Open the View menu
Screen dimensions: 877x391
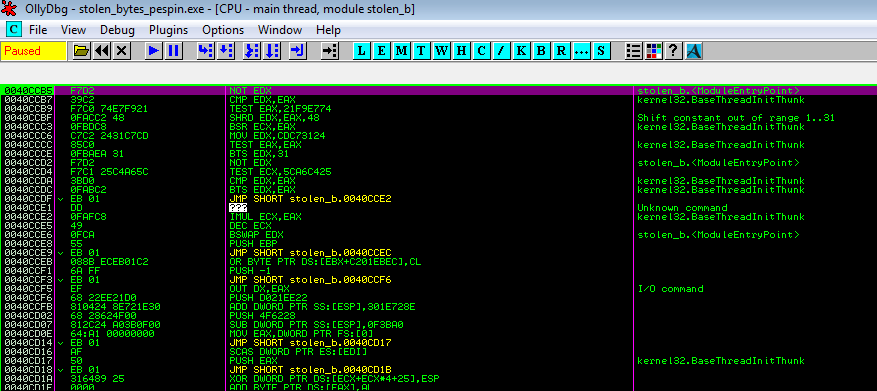(73, 30)
